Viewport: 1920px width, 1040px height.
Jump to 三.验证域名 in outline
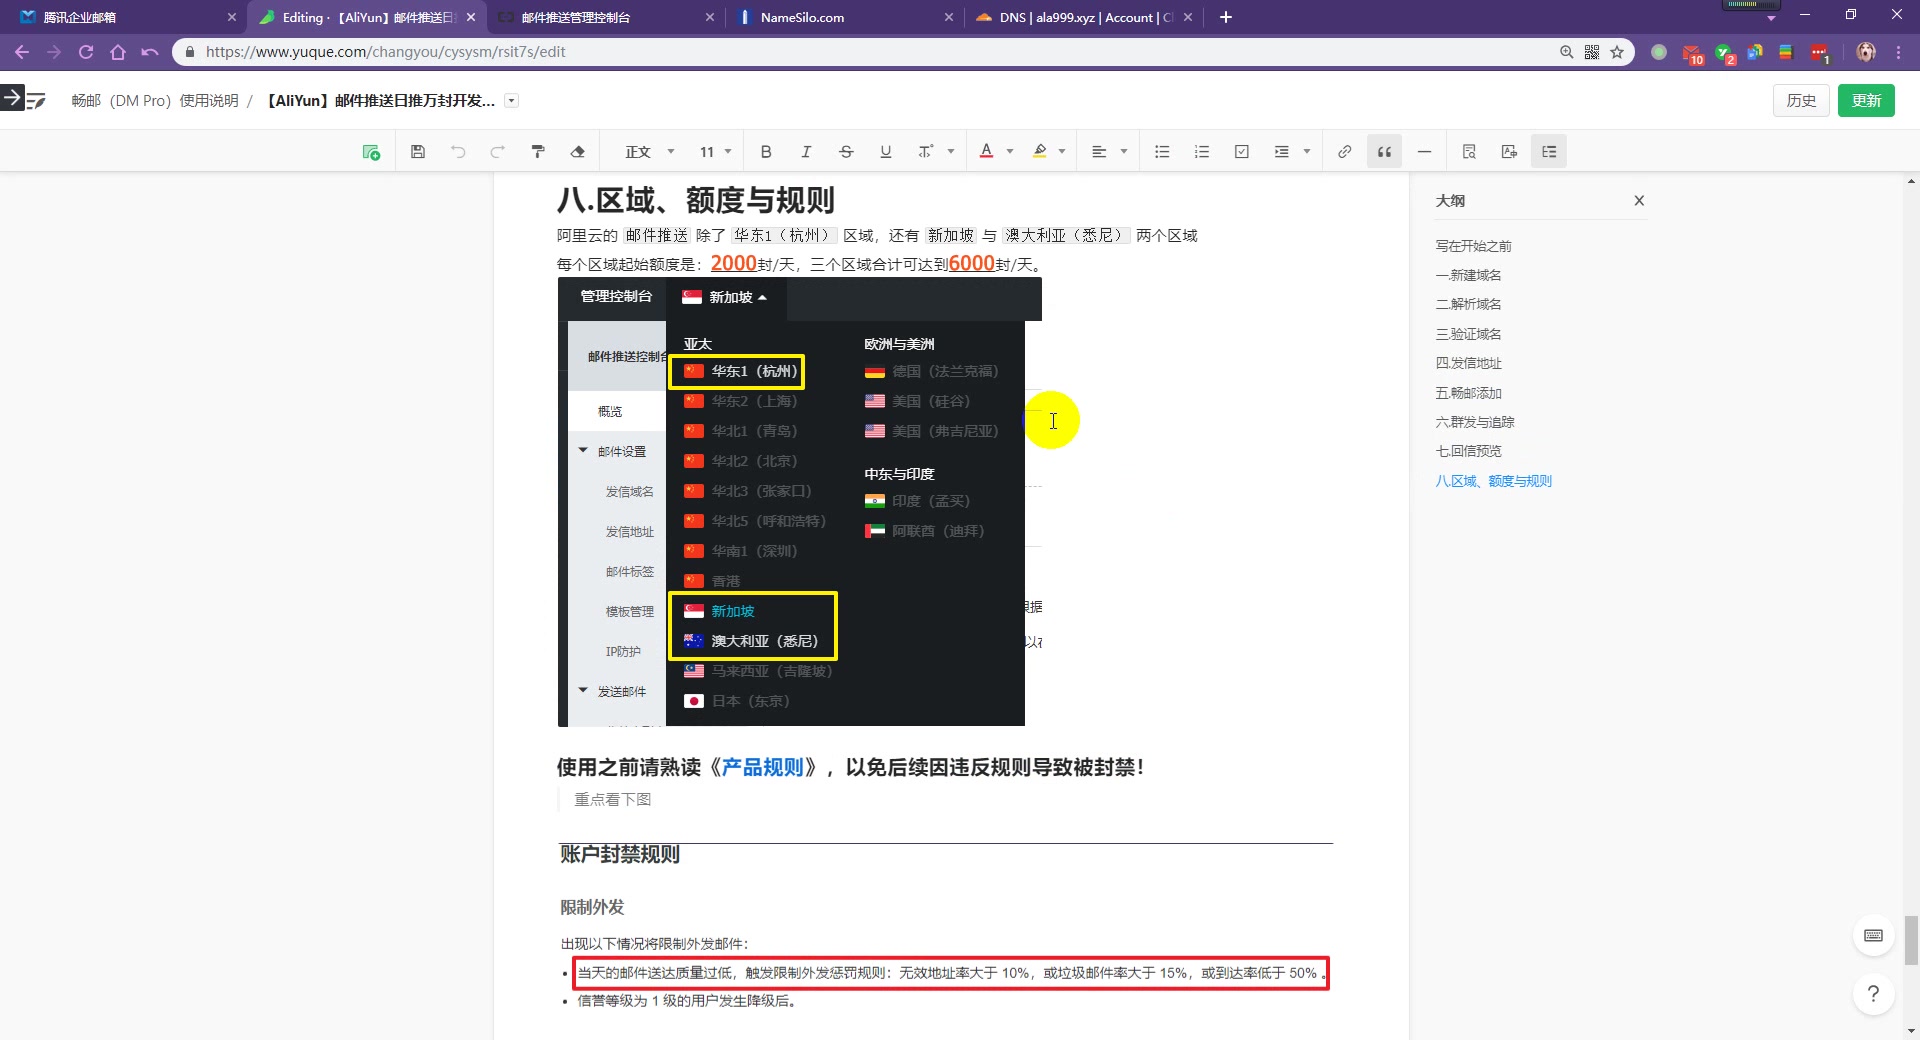1468,334
